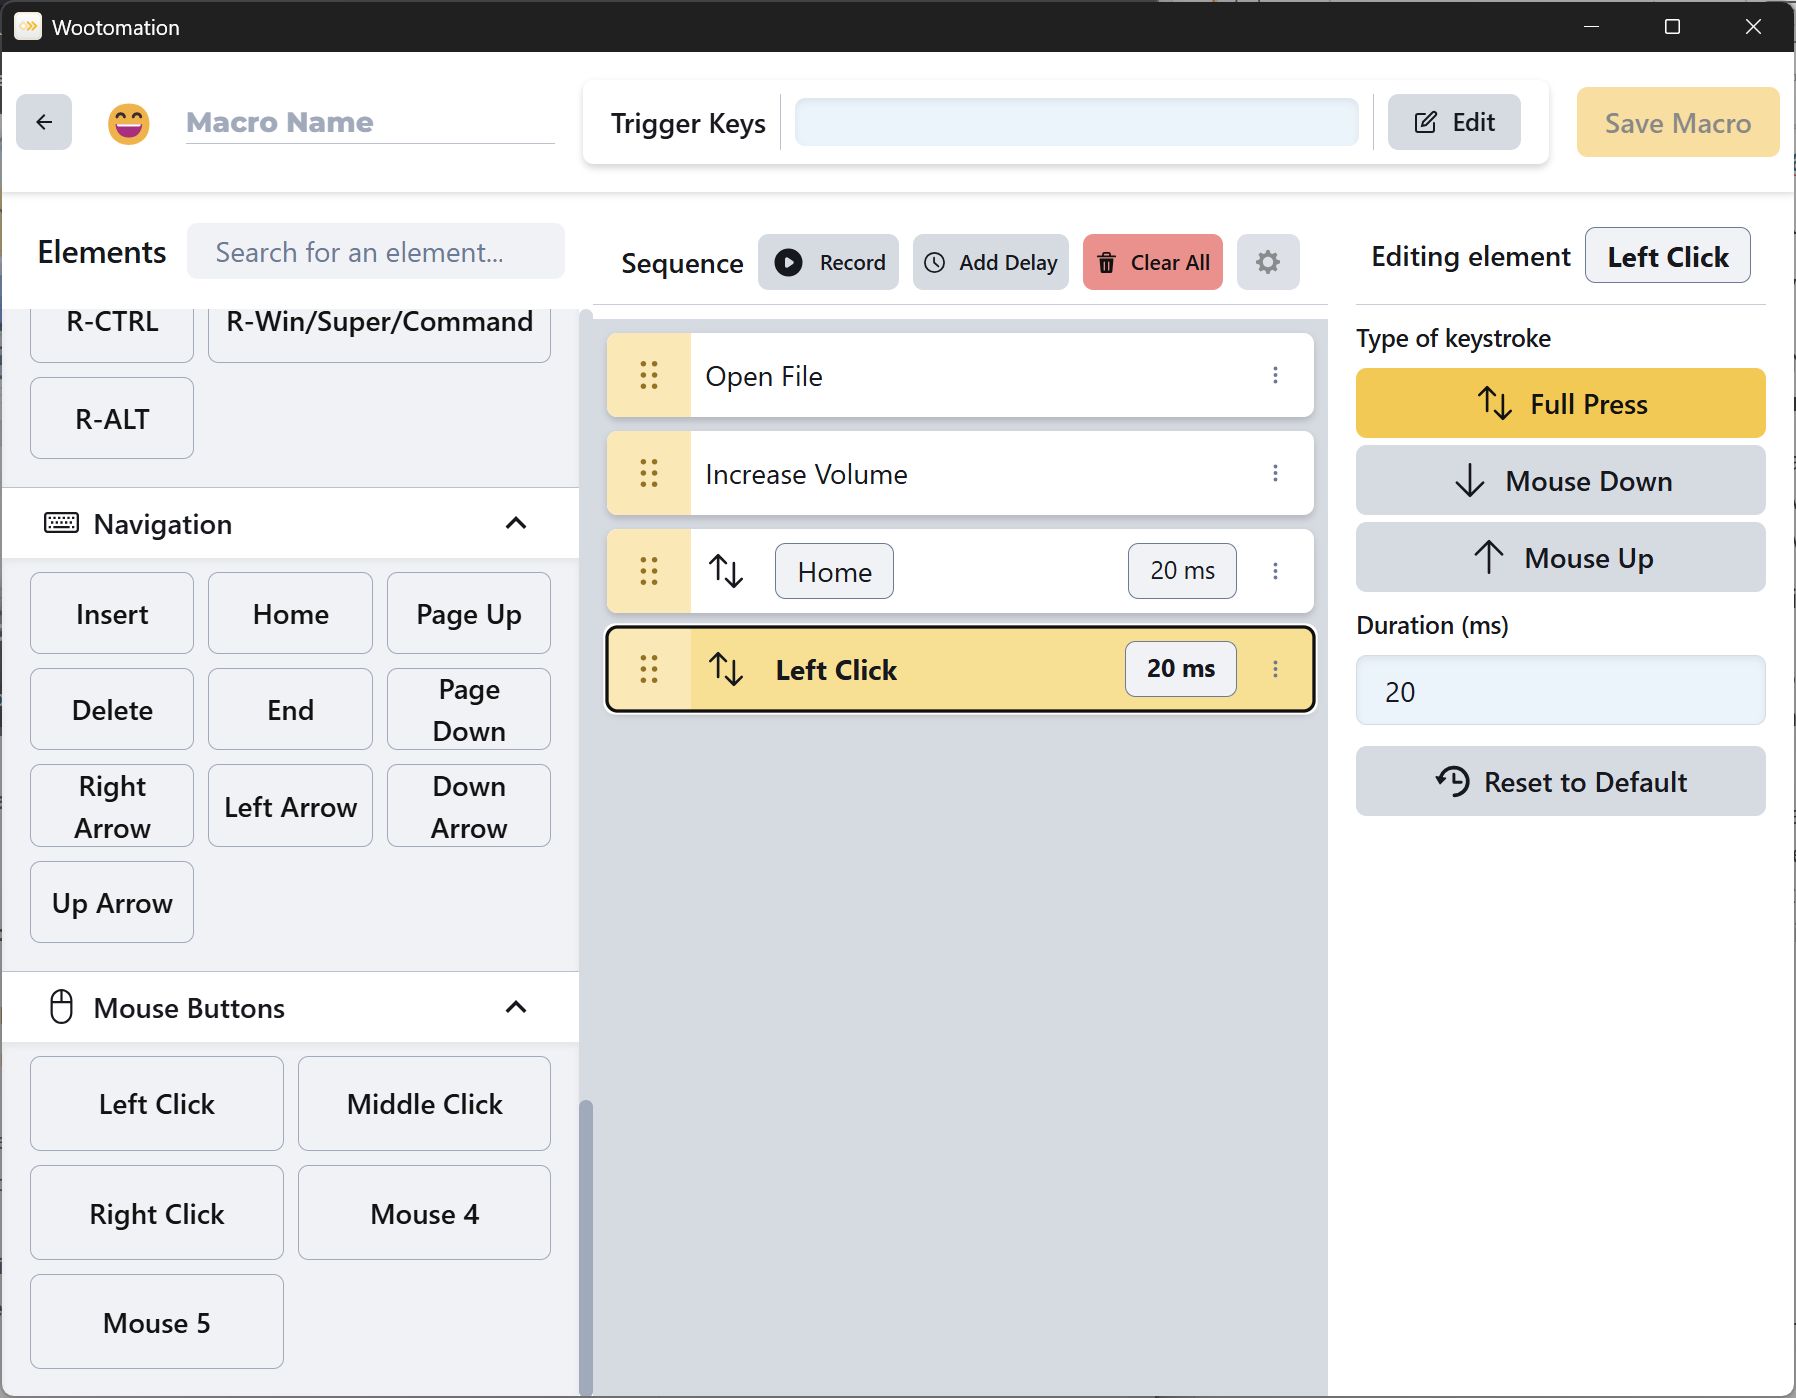Add the Middle Click element
The image size is (1796, 1398).
coord(424,1104)
